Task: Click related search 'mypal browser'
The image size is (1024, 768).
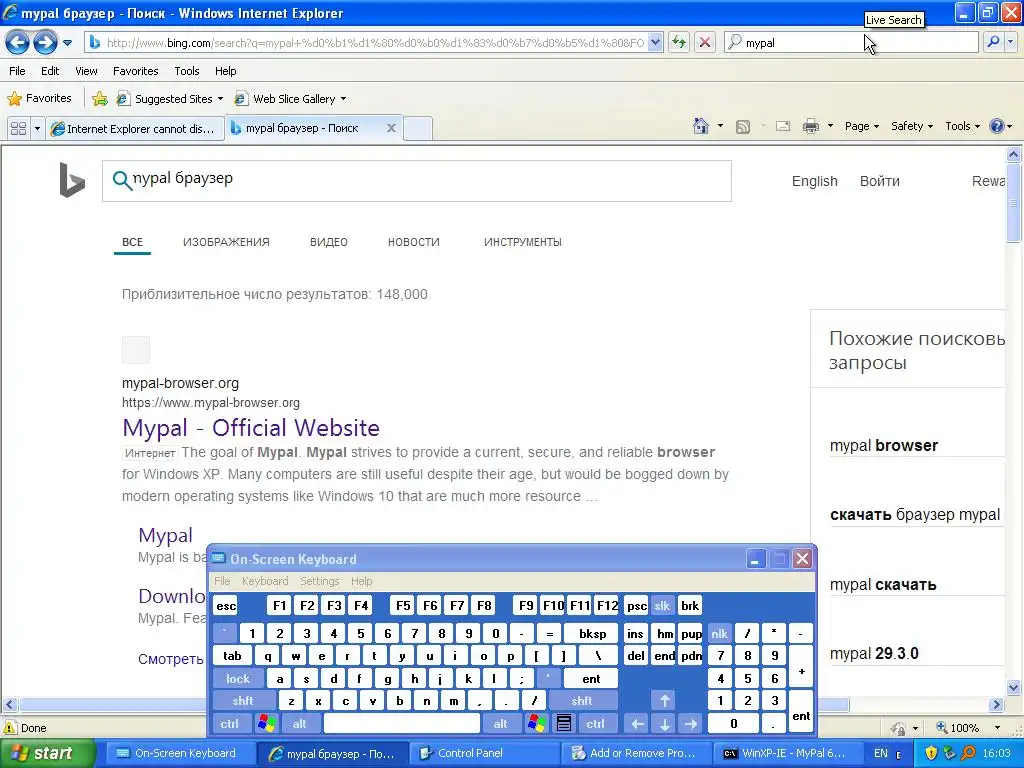Action: coord(884,445)
